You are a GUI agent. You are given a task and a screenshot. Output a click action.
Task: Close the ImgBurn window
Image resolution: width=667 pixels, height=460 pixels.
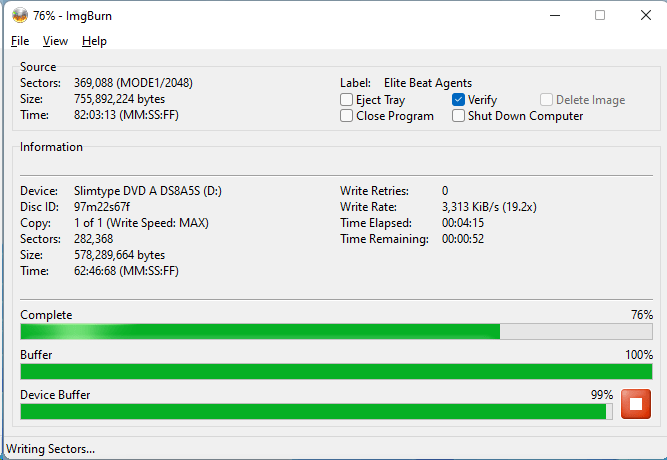(x=645, y=15)
